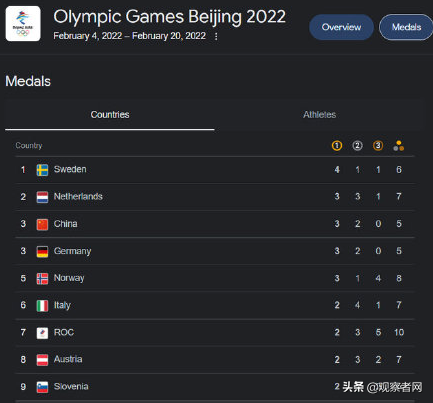Open the Netherlands row
433x403 pixels.
[215, 197]
